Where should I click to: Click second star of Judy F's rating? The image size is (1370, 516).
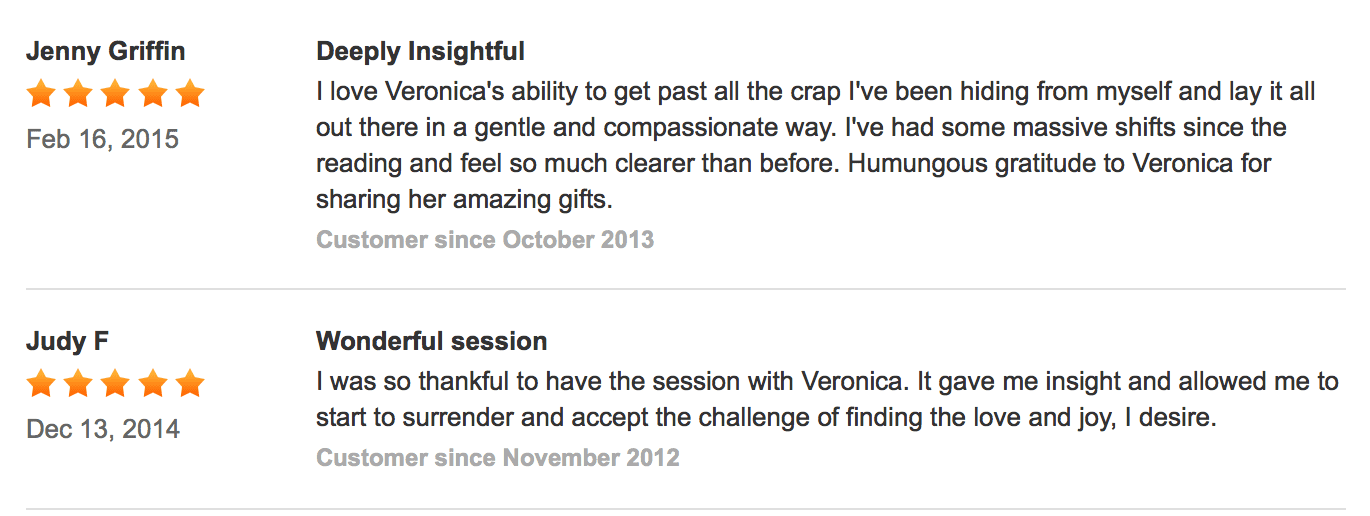(78, 384)
